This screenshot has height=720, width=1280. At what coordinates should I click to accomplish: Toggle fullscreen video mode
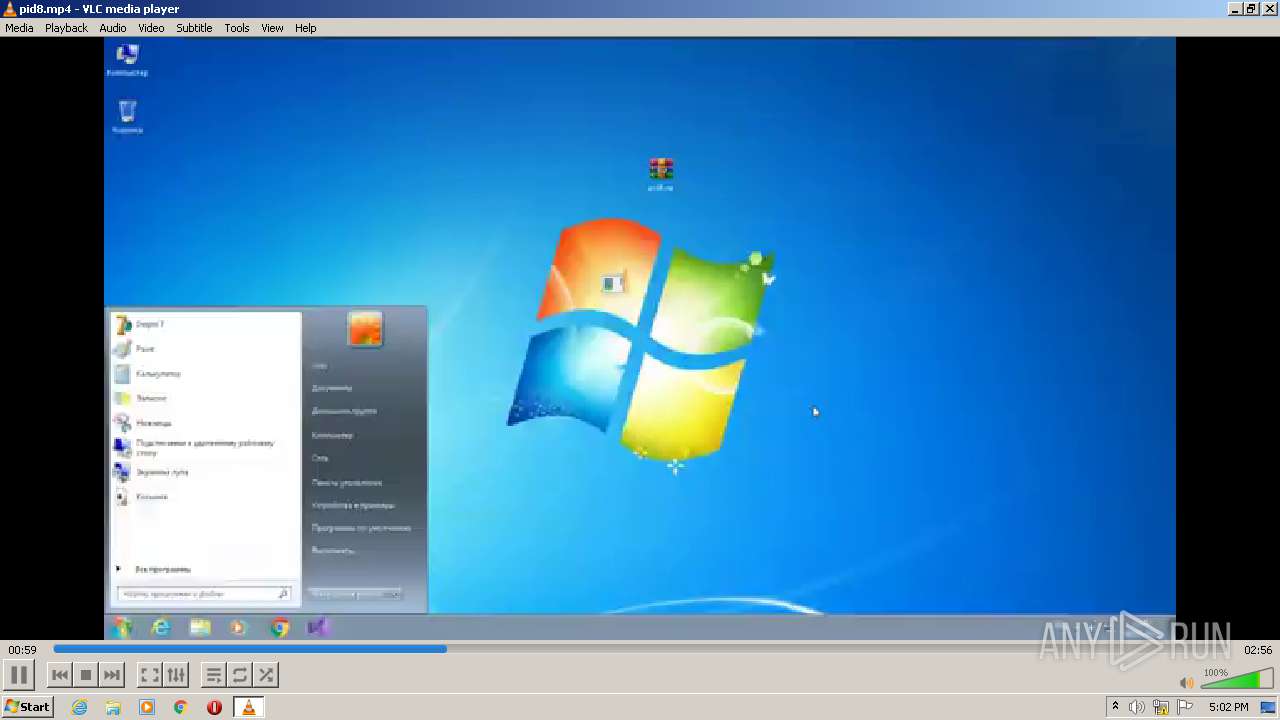tap(149, 675)
